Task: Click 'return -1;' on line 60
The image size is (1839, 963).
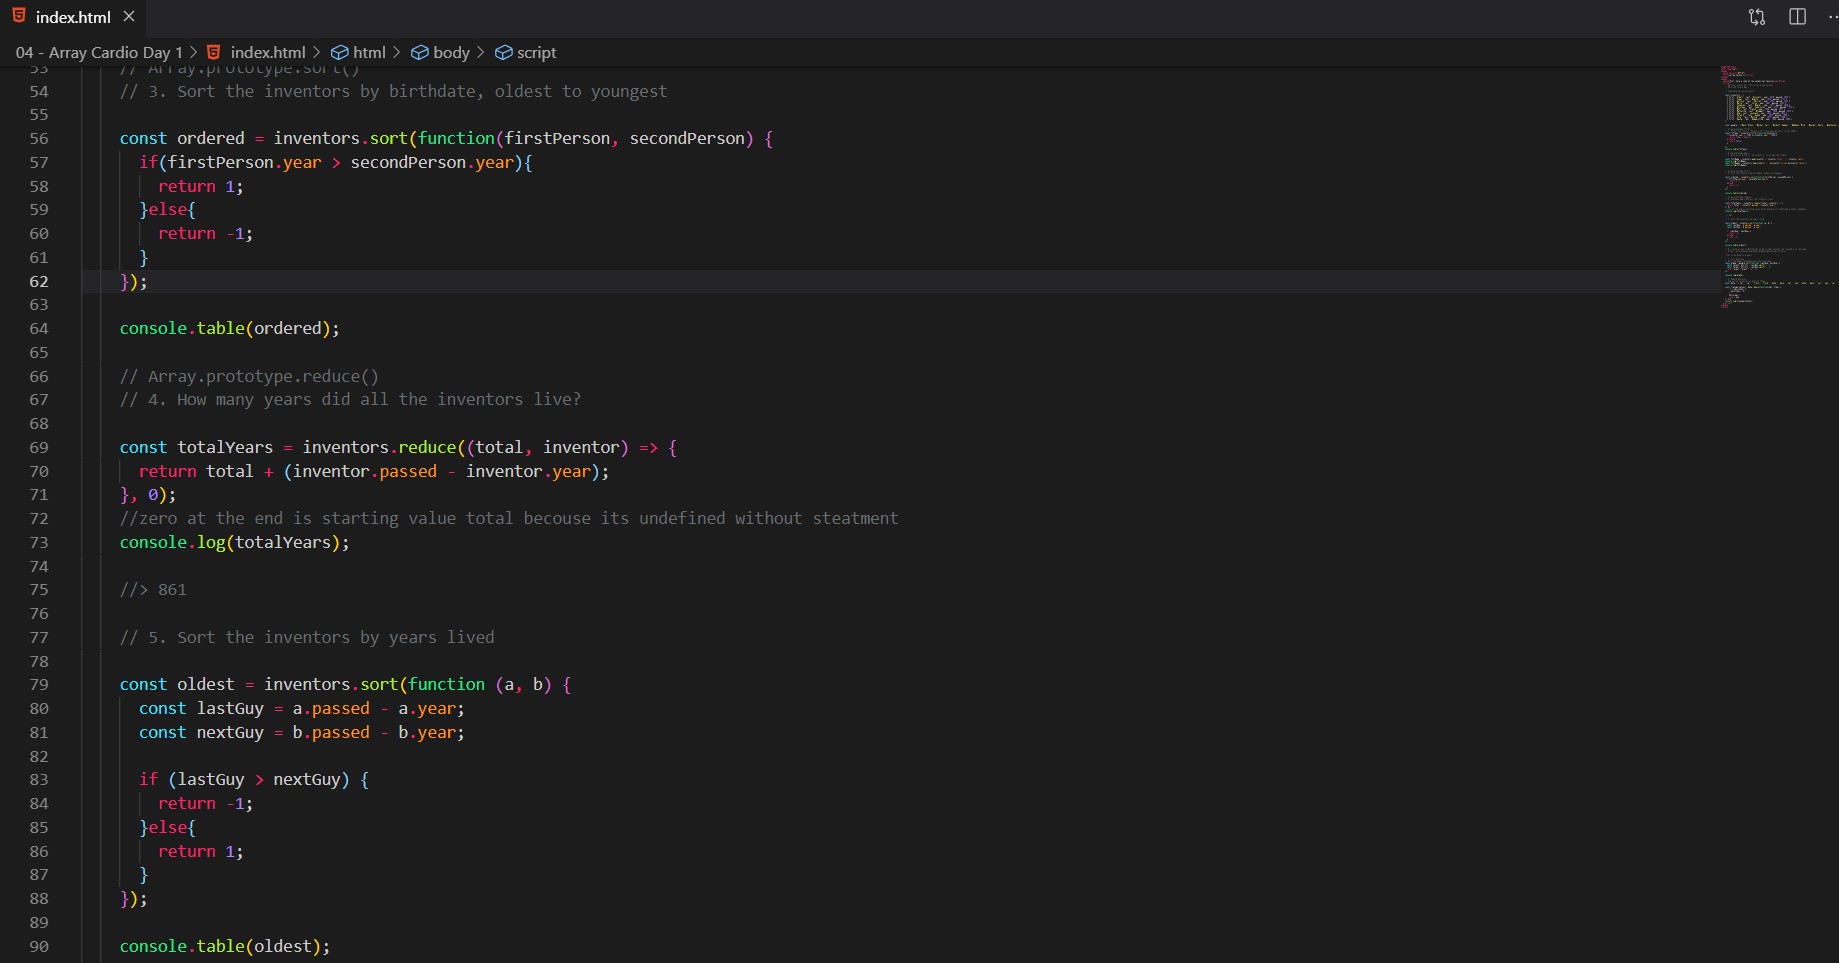Action: (x=206, y=233)
